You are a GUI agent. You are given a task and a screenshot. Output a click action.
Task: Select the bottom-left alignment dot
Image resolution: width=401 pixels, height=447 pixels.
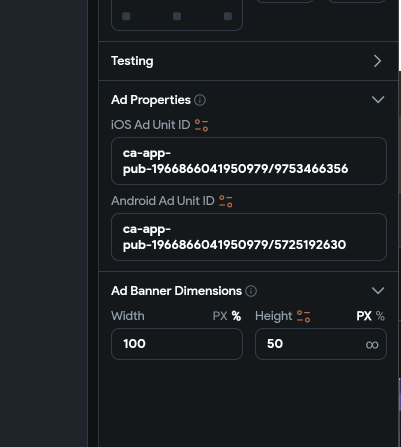(x=126, y=16)
